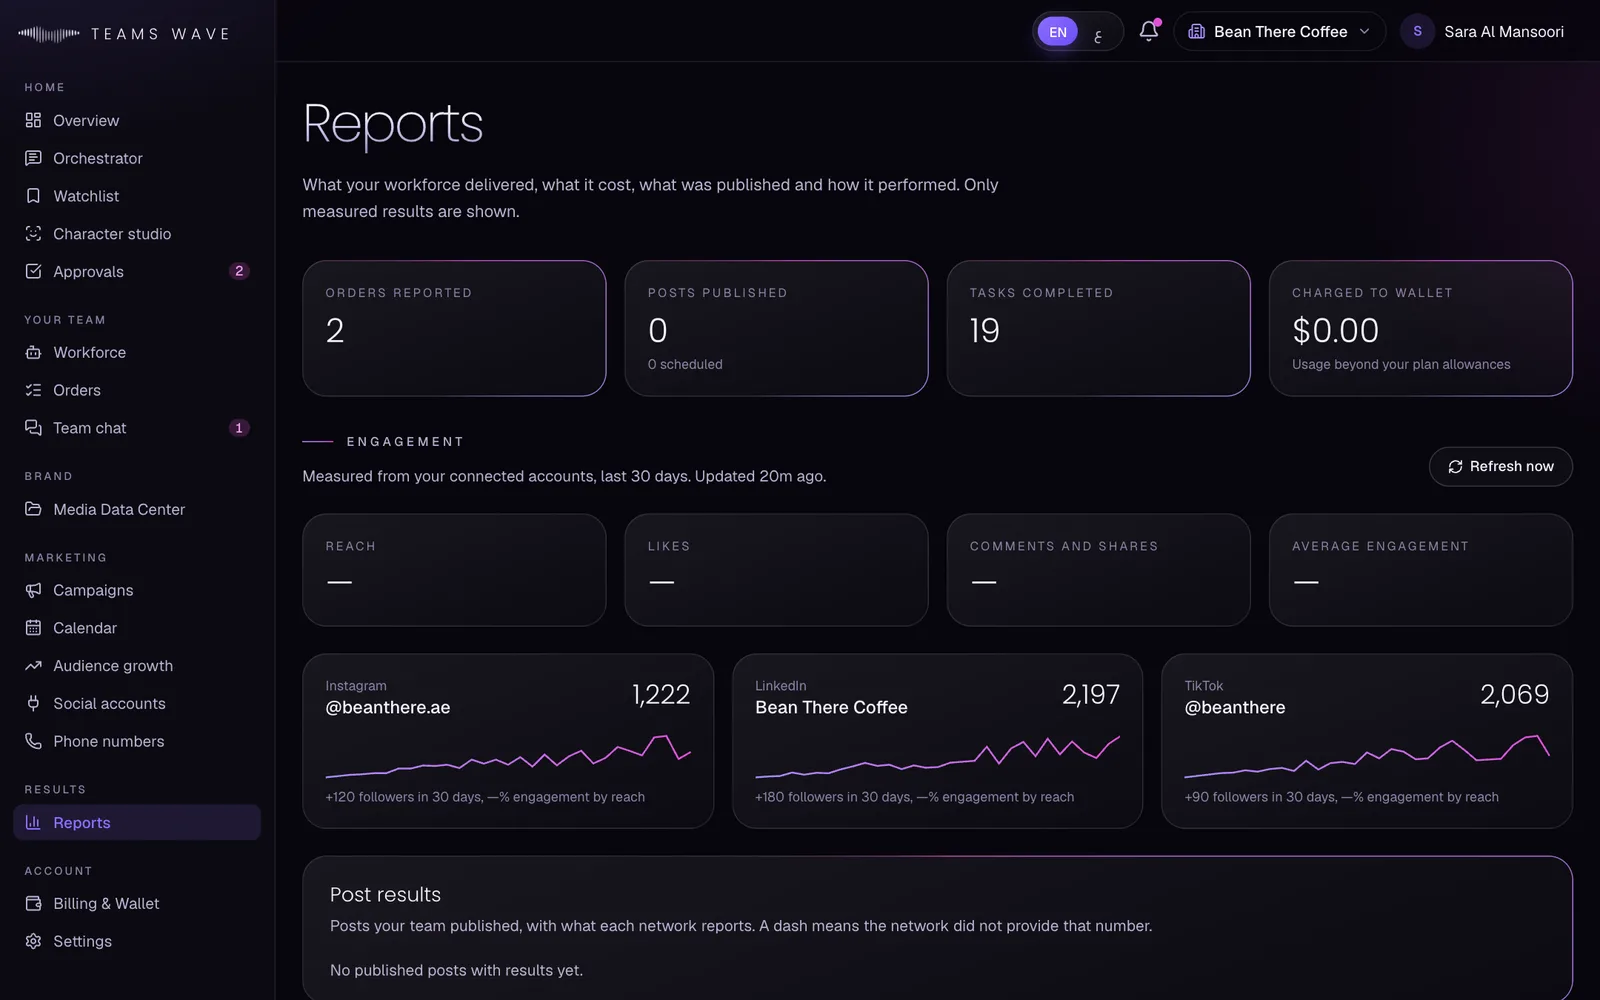Click the Social accounts plug icon
The height and width of the screenshot is (1000, 1600).
[33, 703]
